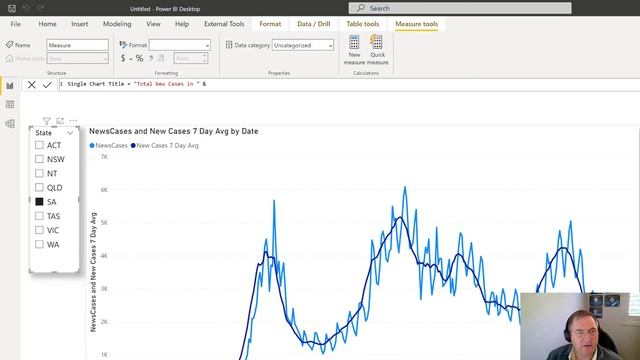Click the Save icon in title bar
This screenshot has width=640, height=360.
(x=12, y=8)
